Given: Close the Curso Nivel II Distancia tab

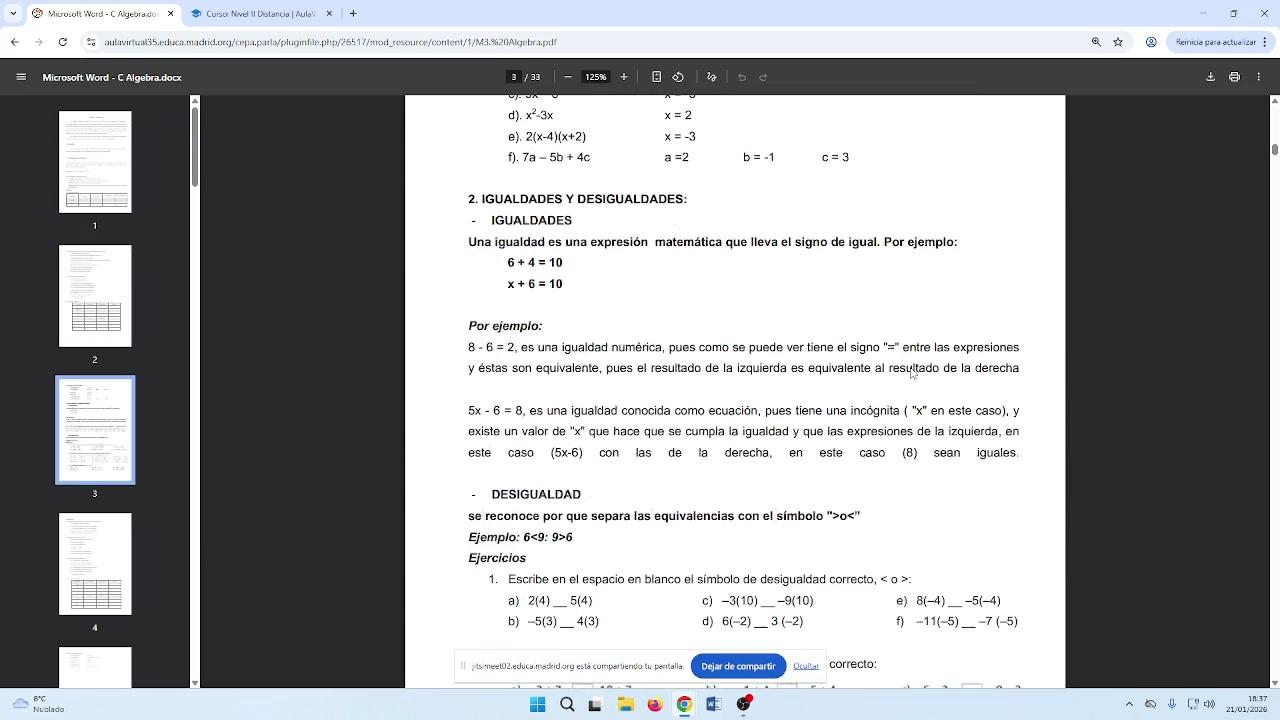Looking at the screenshot, I should click(x=330, y=14).
